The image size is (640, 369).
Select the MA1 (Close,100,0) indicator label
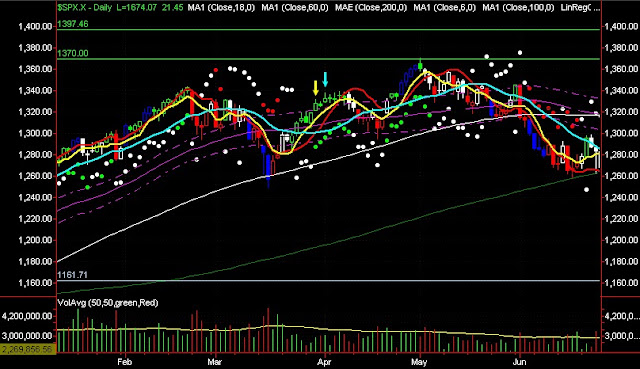518,7
